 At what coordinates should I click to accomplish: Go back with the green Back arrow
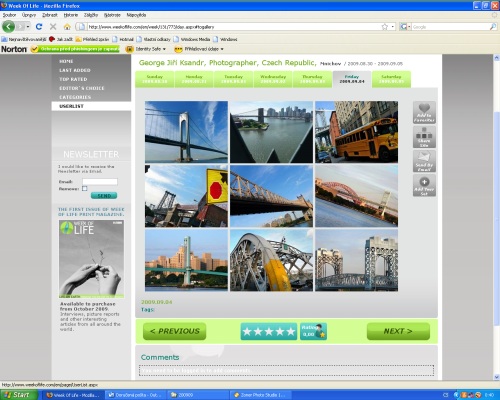[8, 26]
